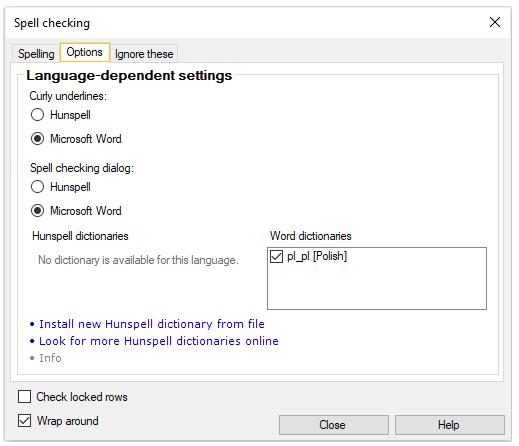Choose Hunspell for spell checking dialog
This screenshot has width=519, height=446.
37,187
